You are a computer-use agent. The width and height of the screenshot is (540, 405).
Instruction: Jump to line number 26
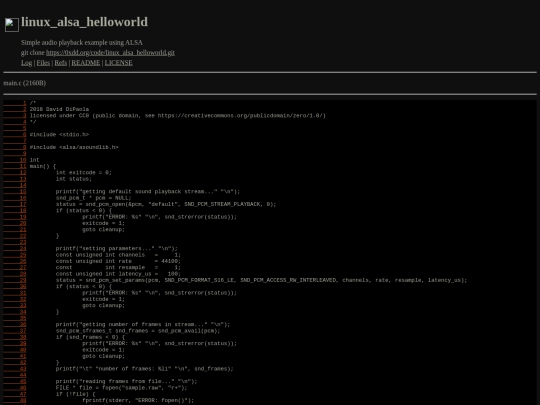pyautogui.click(x=15, y=261)
